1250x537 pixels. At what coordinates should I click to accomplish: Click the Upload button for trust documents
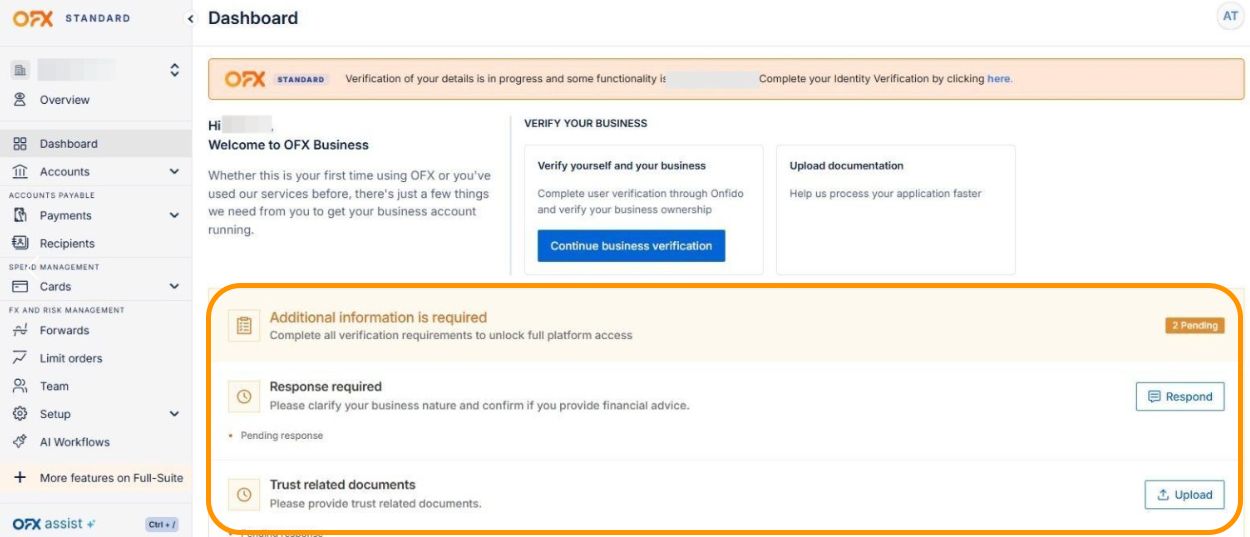1184,495
